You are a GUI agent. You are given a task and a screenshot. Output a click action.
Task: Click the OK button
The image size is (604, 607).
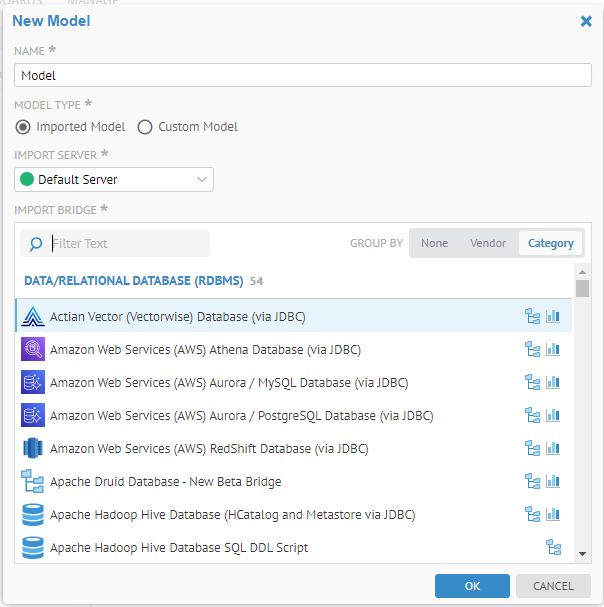[472, 586]
